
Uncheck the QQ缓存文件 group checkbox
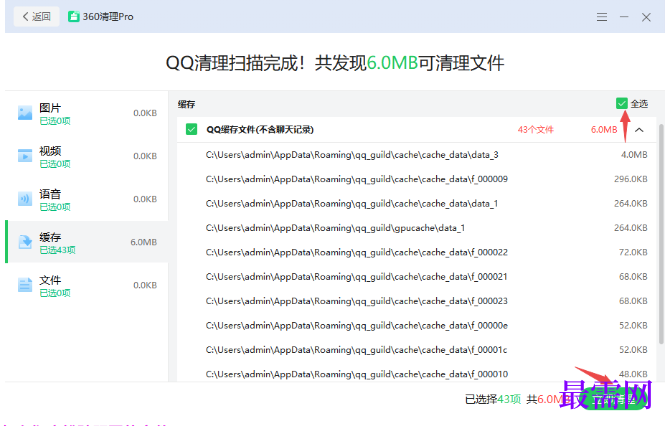point(191,129)
